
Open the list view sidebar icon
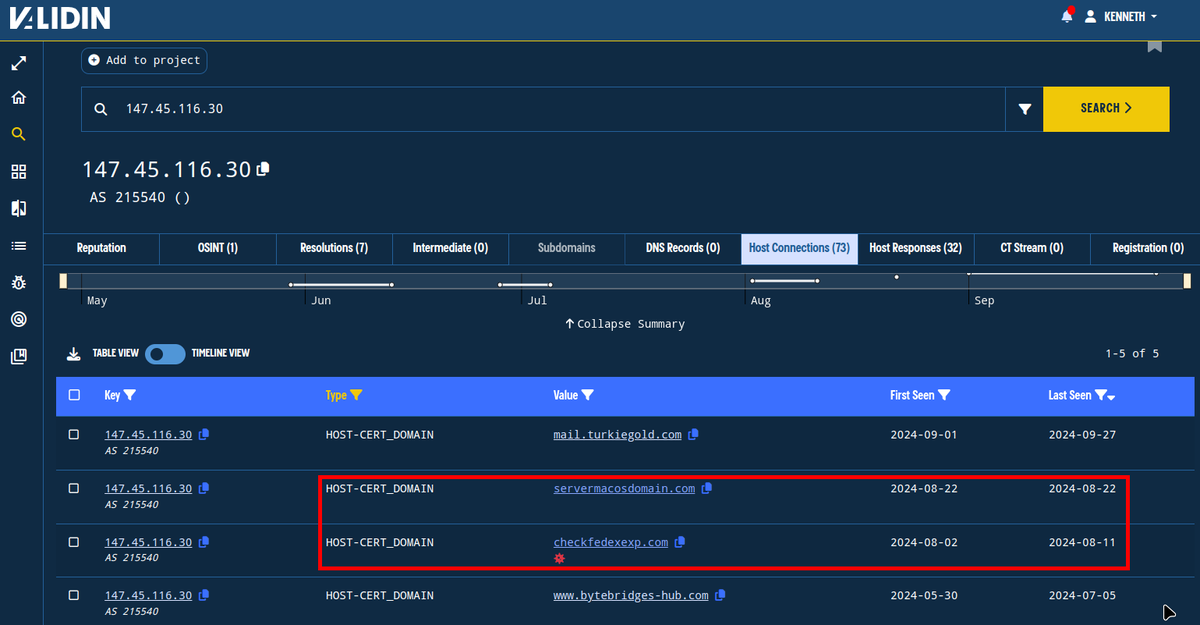19,245
